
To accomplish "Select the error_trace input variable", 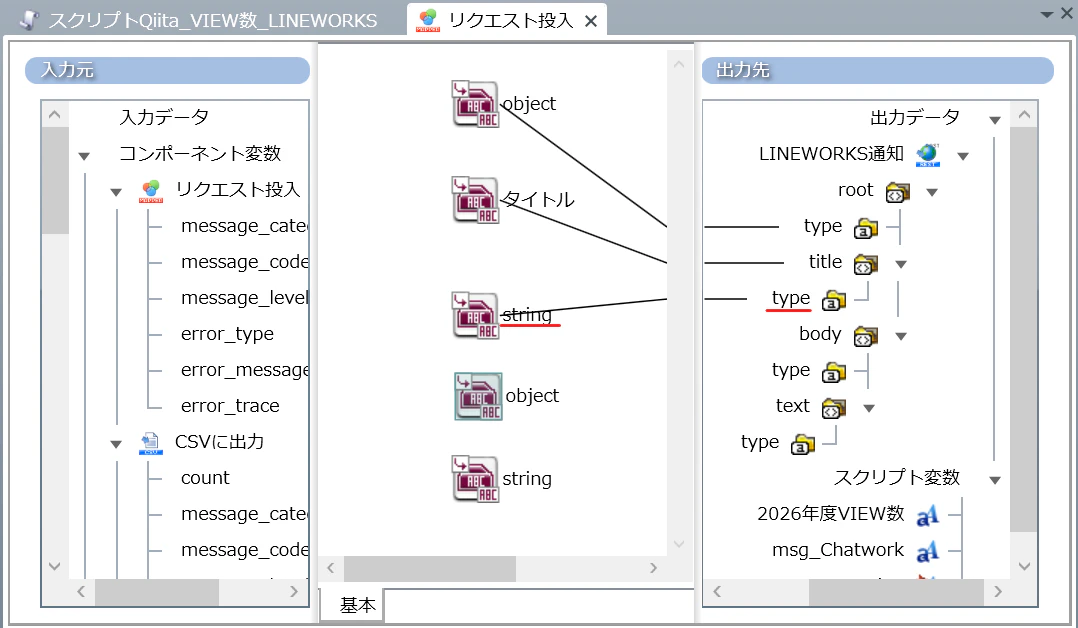I will point(230,406).
